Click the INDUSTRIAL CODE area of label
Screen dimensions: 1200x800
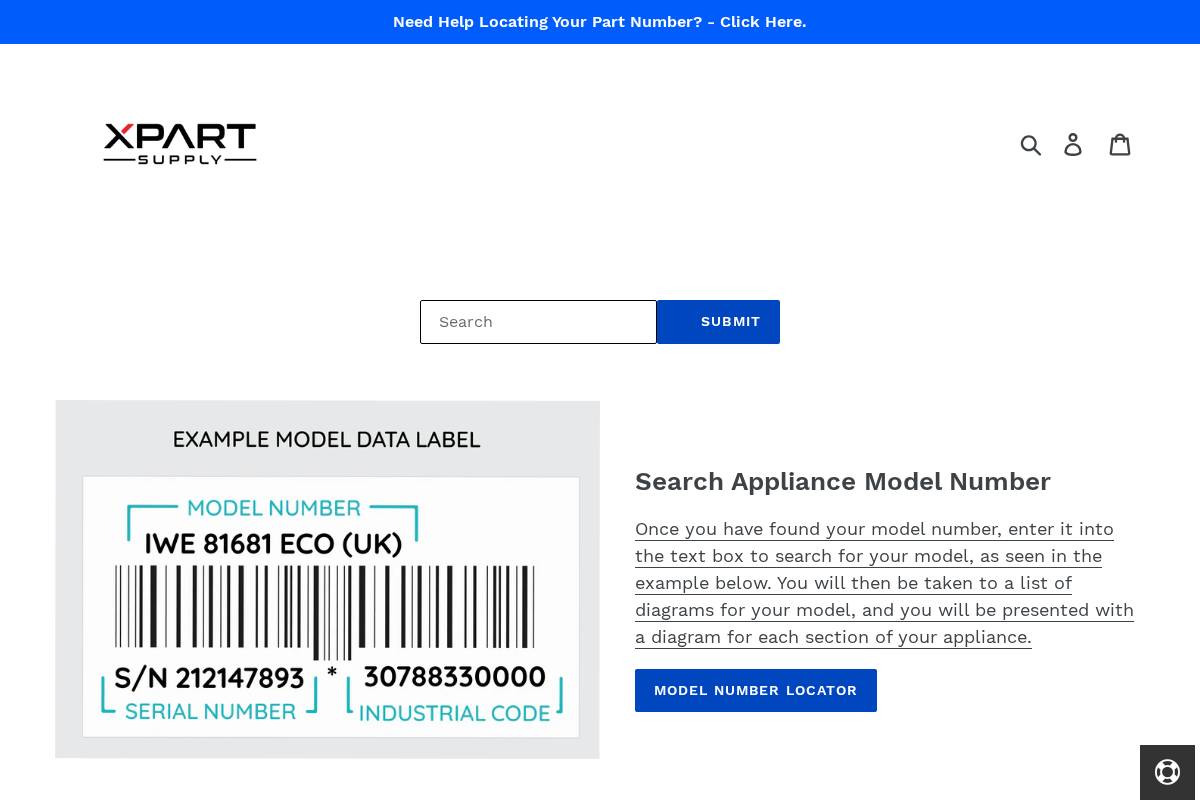(457, 712)
